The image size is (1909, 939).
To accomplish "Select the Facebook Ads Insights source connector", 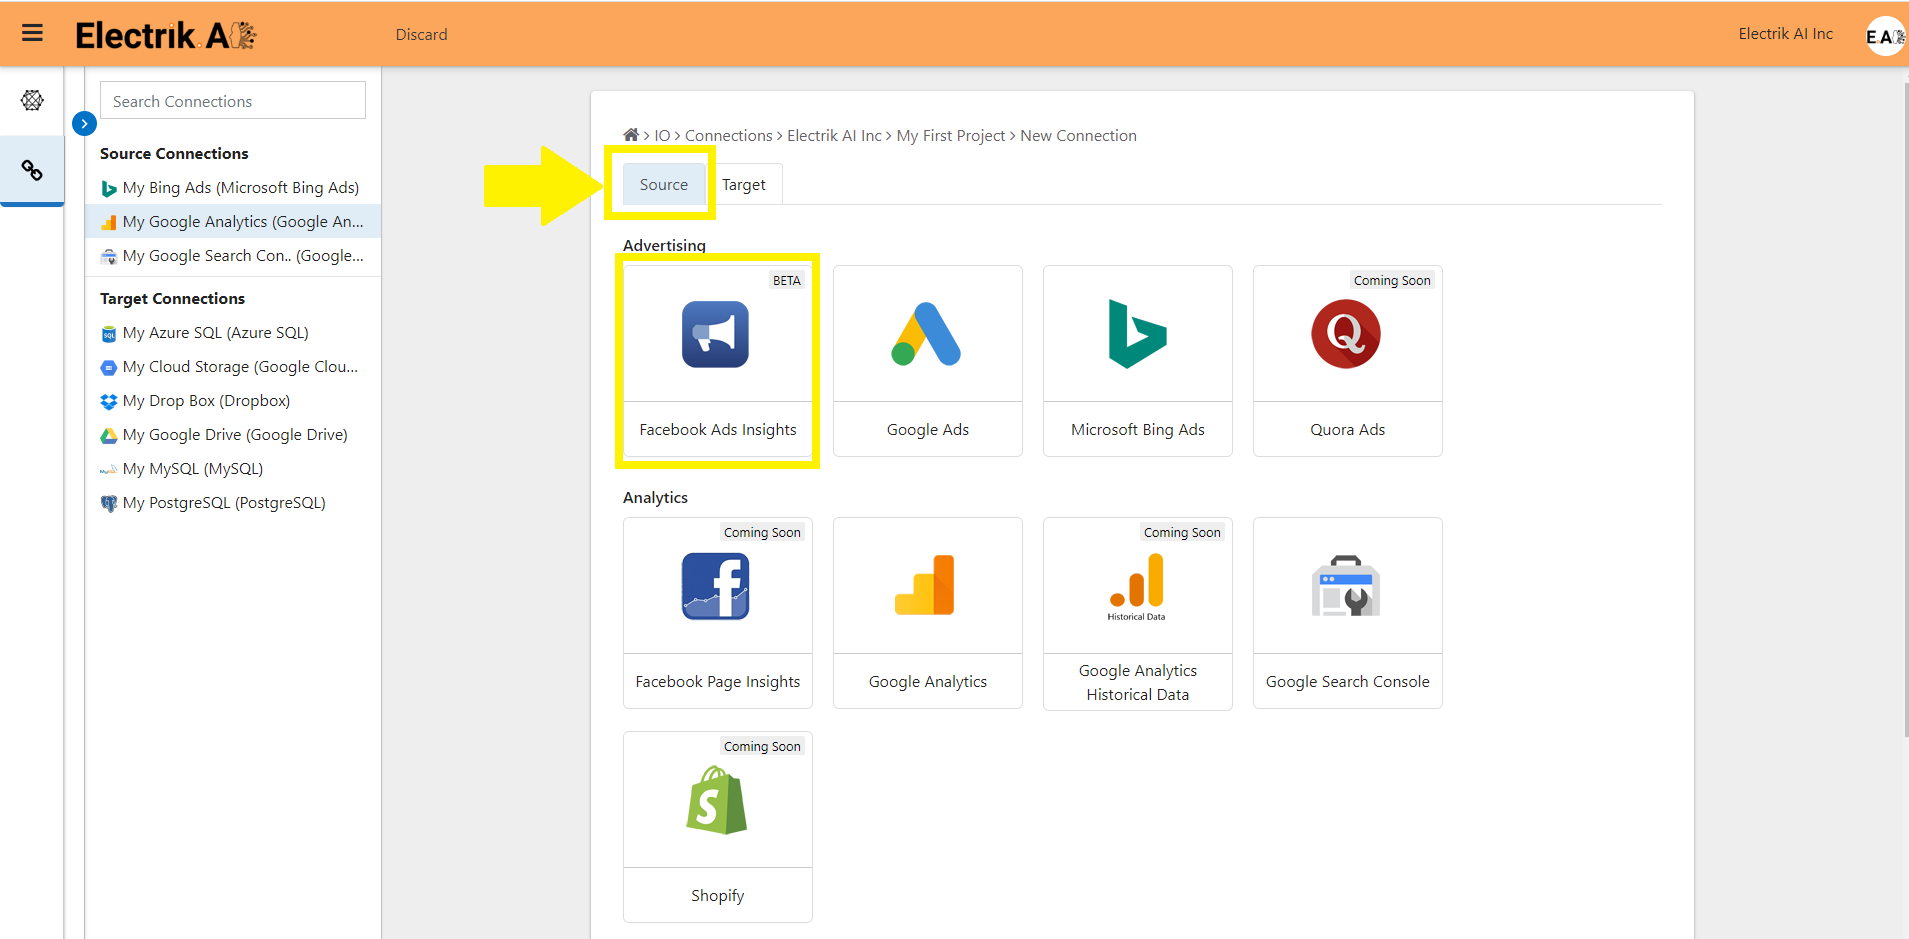I will tap(717, 360).
